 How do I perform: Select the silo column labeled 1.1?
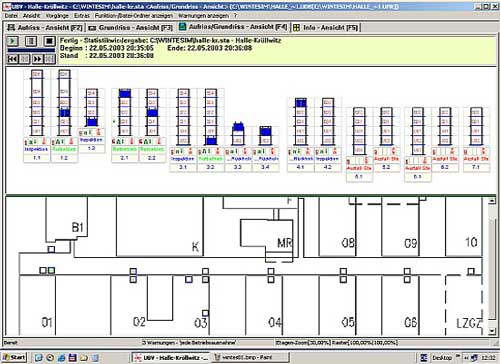pyautogui.click(x=37, y=115)
